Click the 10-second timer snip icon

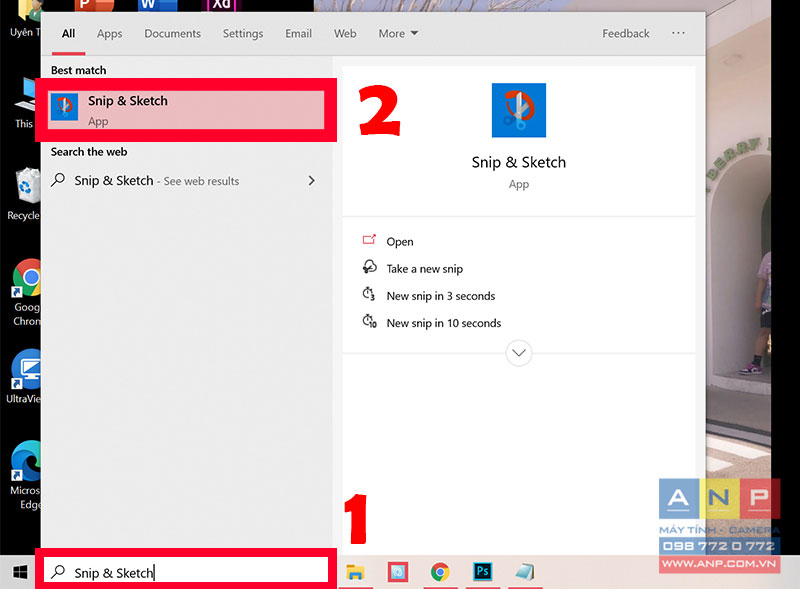pyautogui.click(x=369, y=322)
